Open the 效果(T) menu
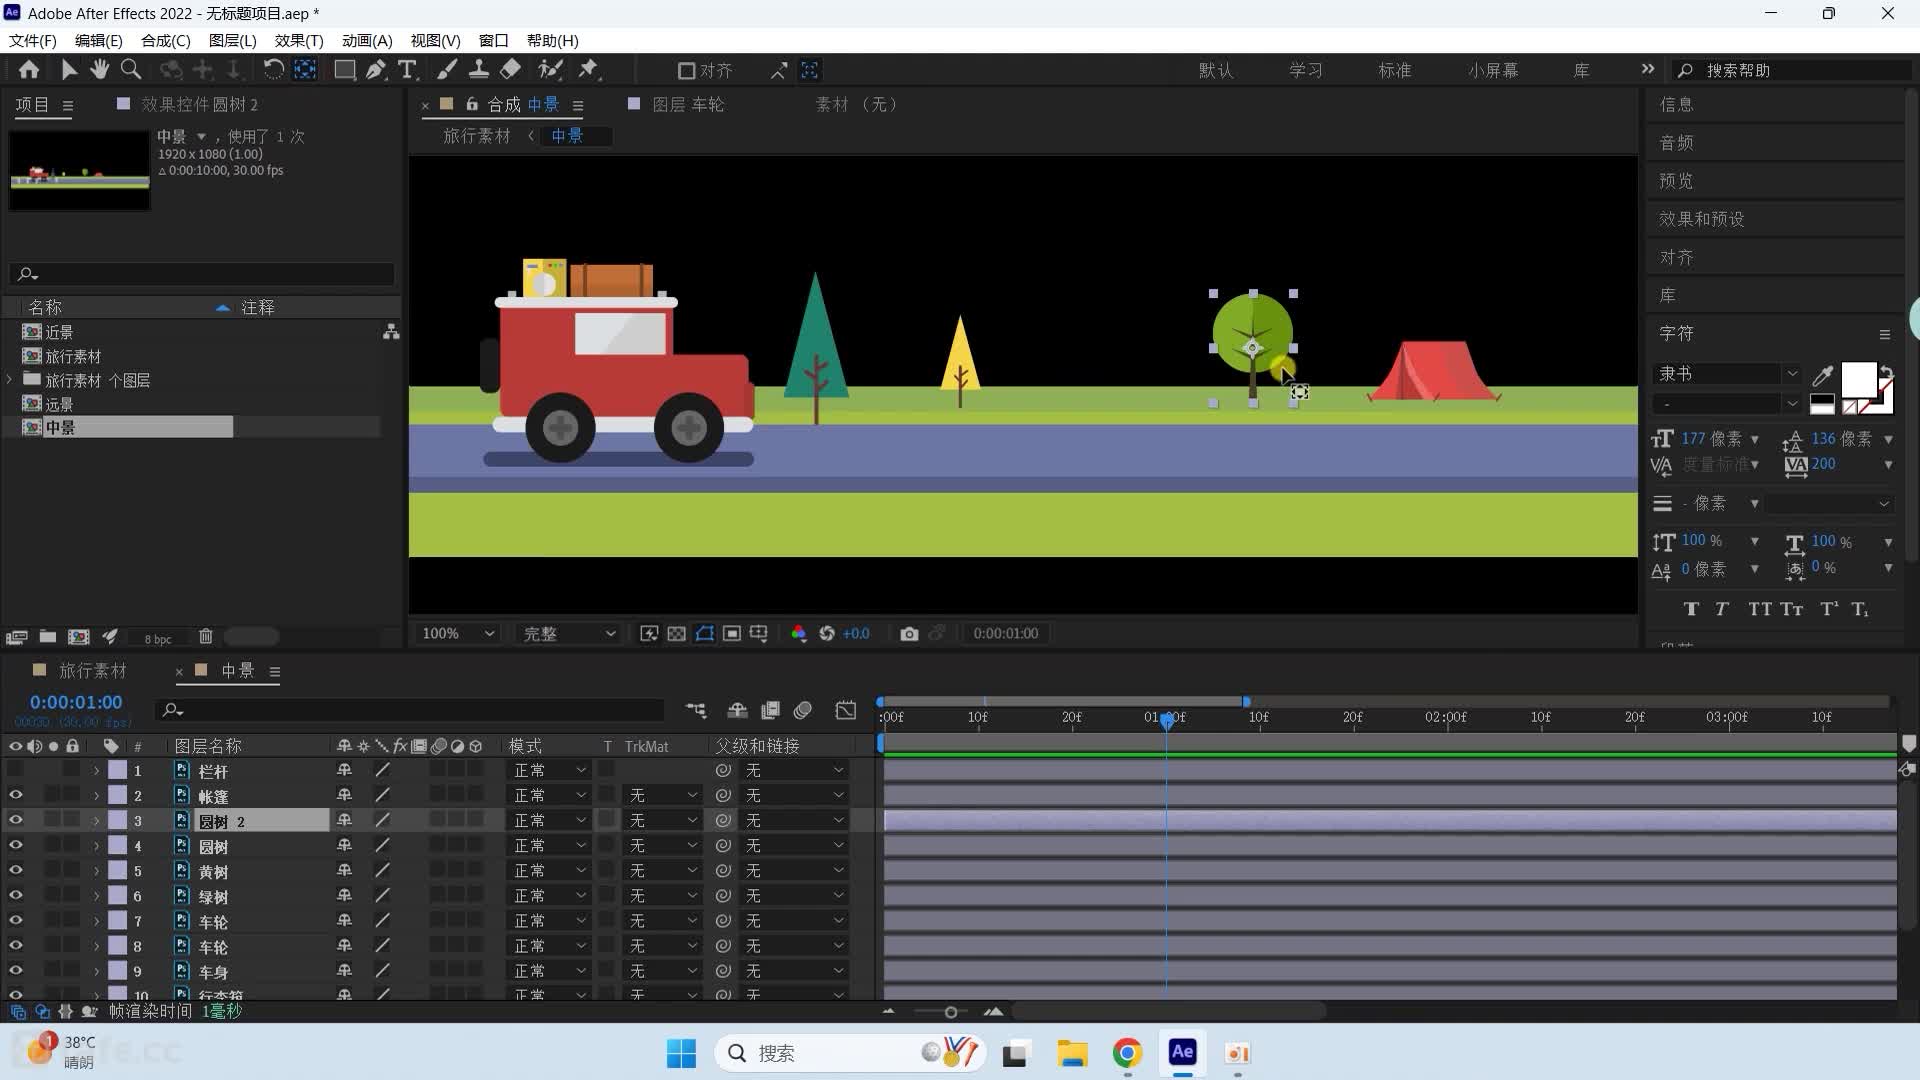The width and height of the screenshot is (1920, 1080). click(299, 41)
